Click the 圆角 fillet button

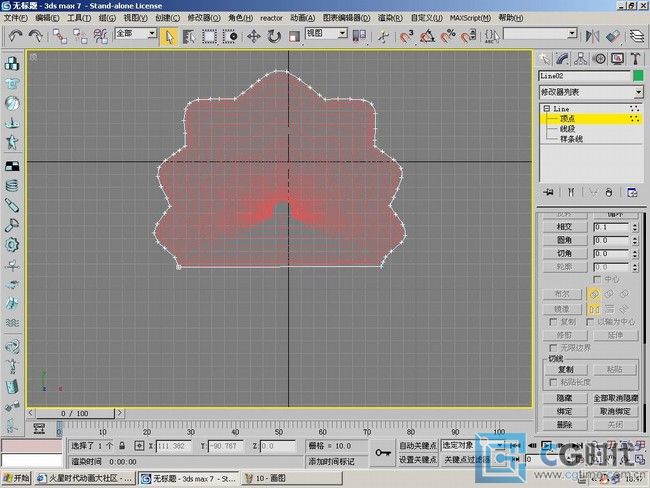coord(565,240)
